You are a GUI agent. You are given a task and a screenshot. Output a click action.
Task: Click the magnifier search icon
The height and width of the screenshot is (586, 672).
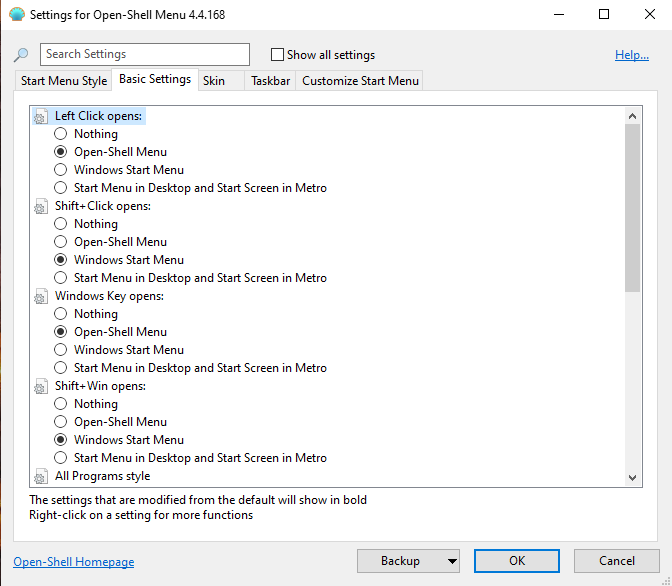coord(21,55)
